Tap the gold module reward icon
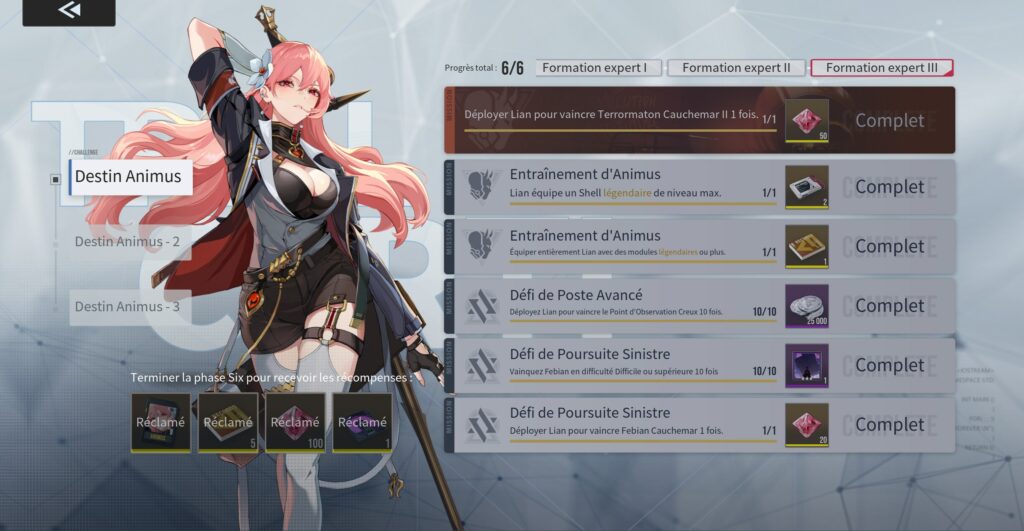The image size is (1024, 531). (x=807, y=246)
